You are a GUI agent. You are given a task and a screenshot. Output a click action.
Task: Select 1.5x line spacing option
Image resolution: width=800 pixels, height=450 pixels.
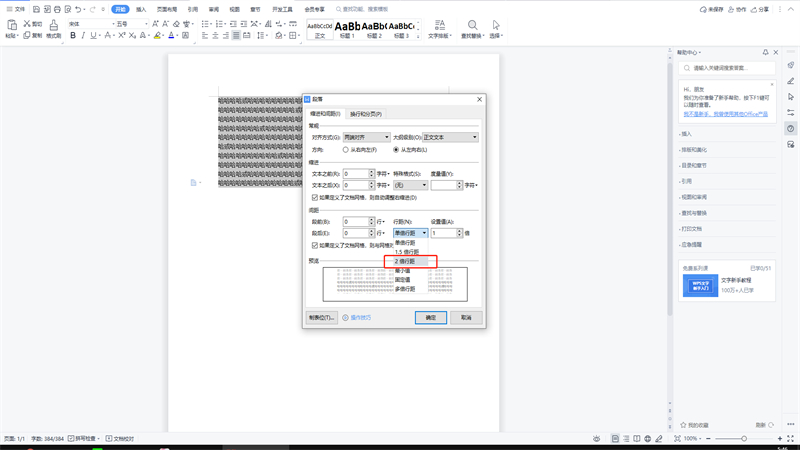(x=411, y=252)
